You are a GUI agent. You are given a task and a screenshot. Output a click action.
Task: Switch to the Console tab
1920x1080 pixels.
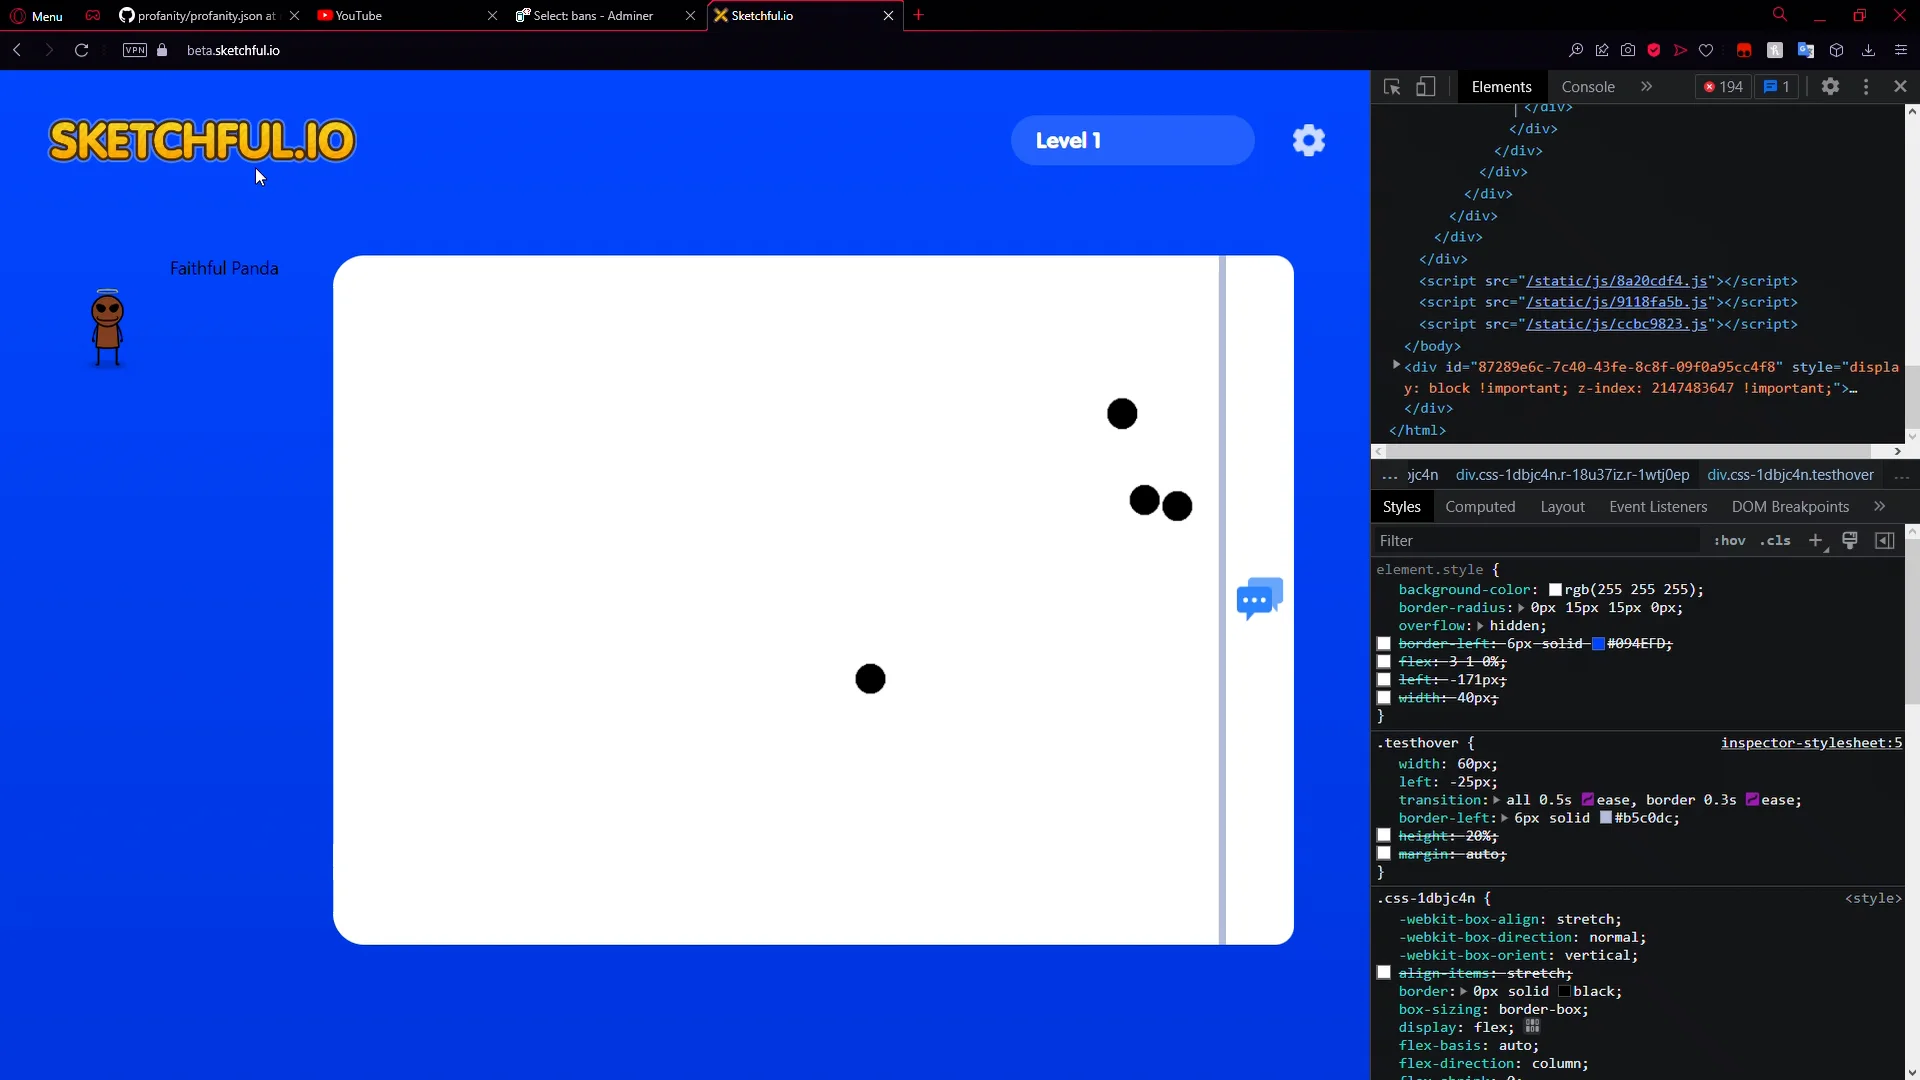point(1588,87)
